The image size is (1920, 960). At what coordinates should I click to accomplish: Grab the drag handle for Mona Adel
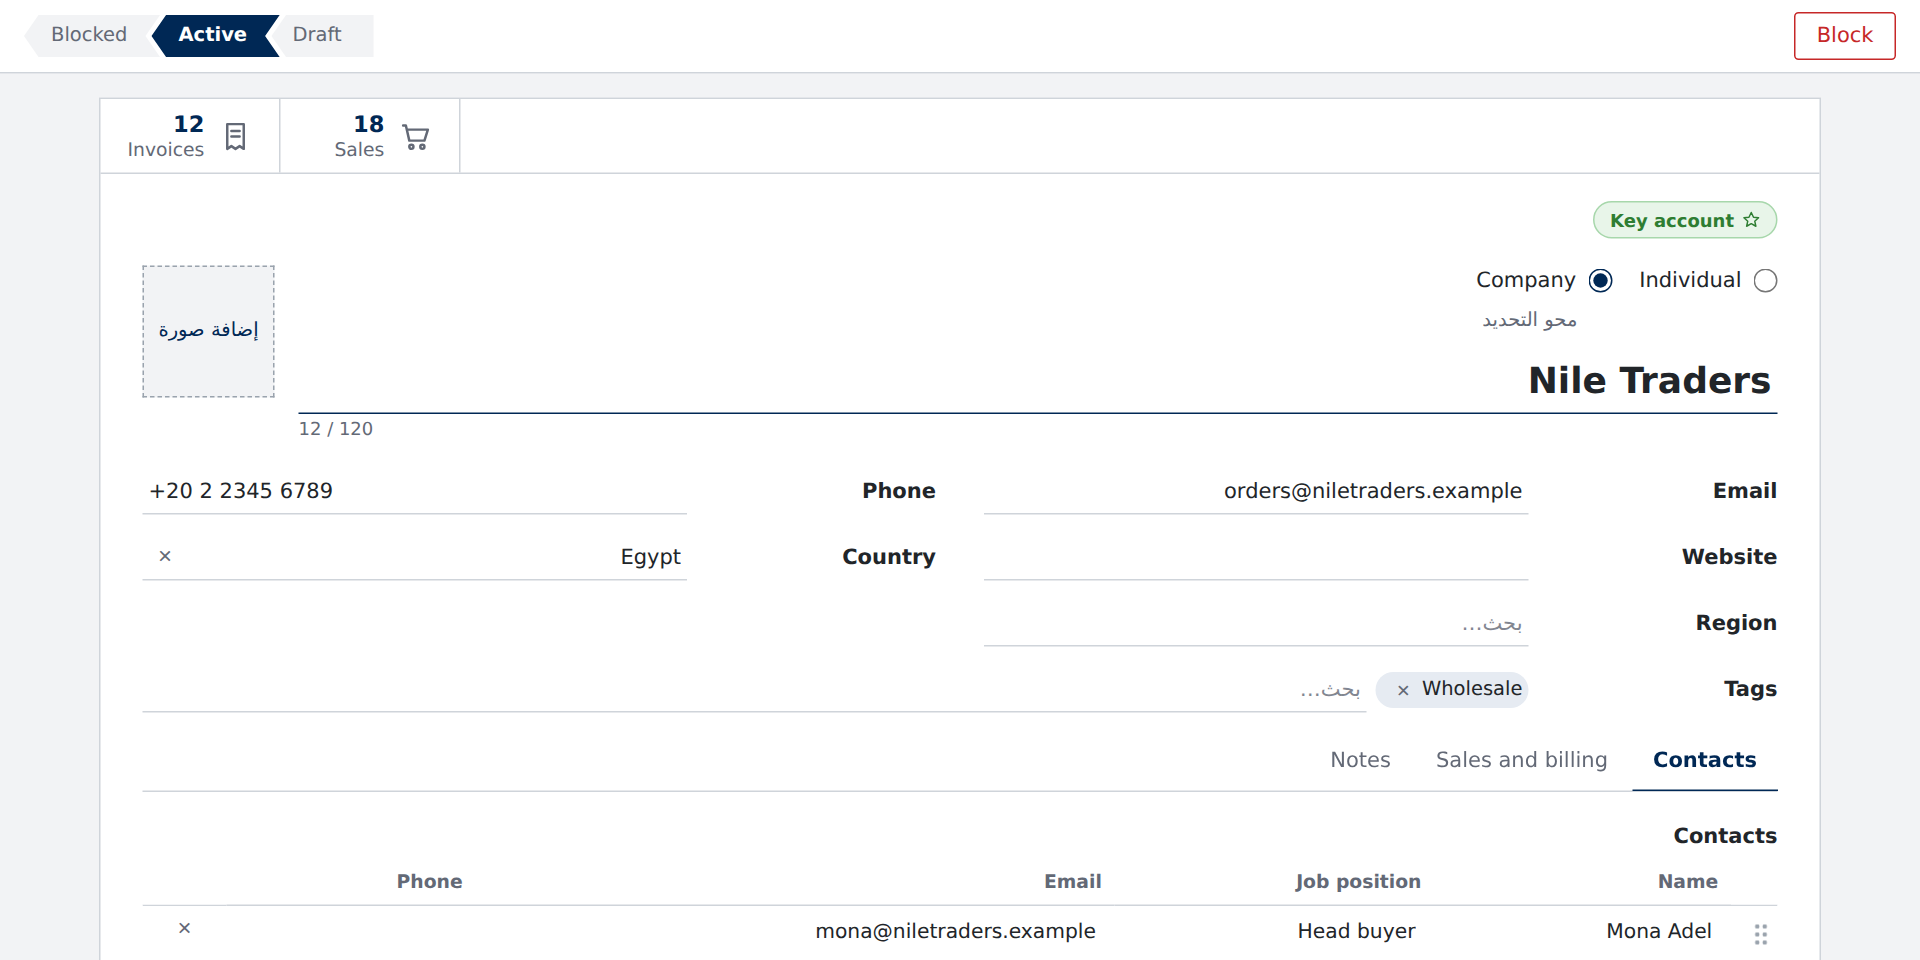[1761, 934]
